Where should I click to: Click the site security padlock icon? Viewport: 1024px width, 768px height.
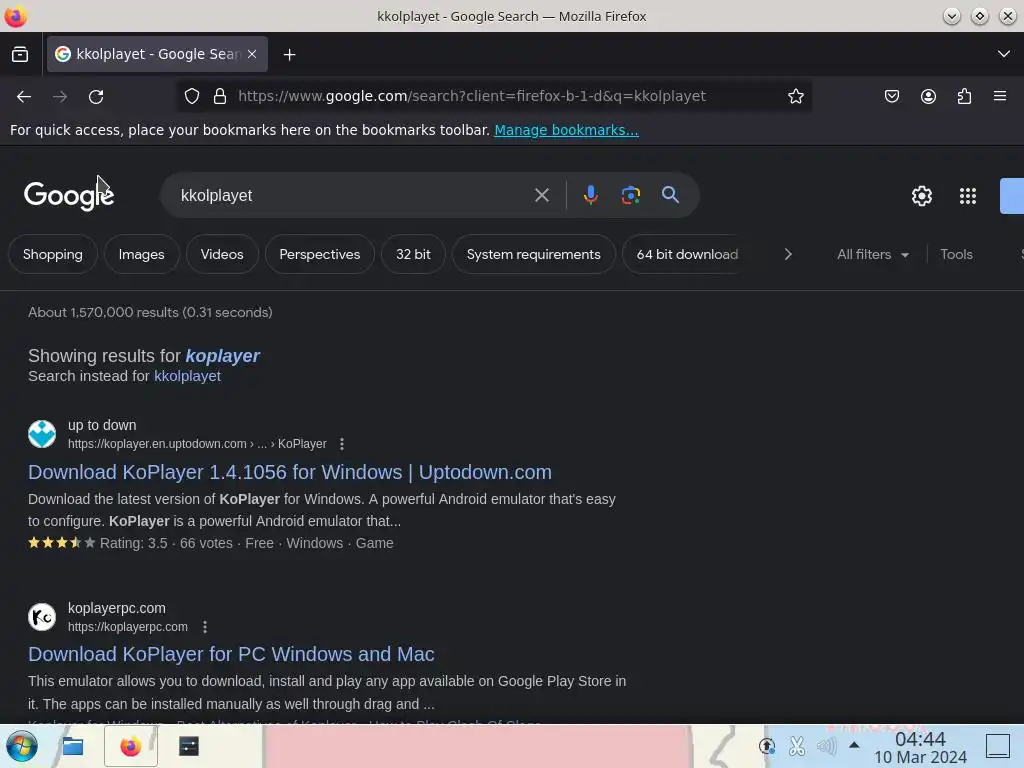click(220, 97)
